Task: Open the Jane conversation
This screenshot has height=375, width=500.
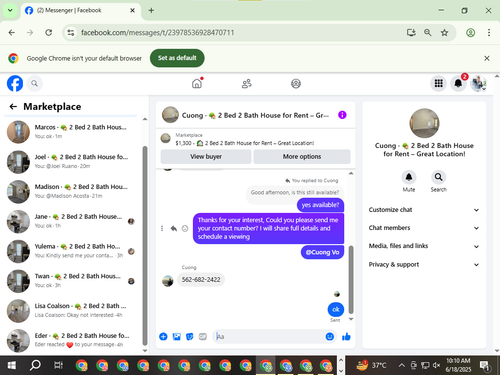Action: click(72, 221)
